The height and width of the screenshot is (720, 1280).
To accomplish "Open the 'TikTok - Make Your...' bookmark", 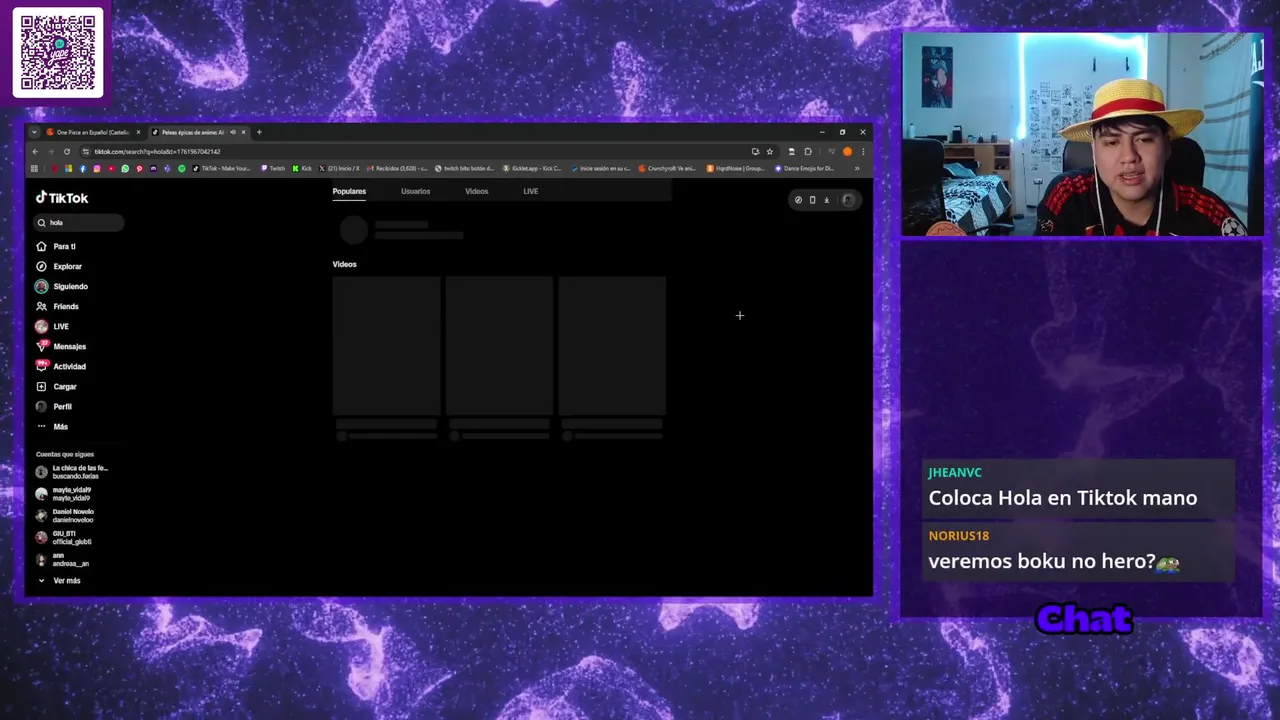I will [221, 168].
